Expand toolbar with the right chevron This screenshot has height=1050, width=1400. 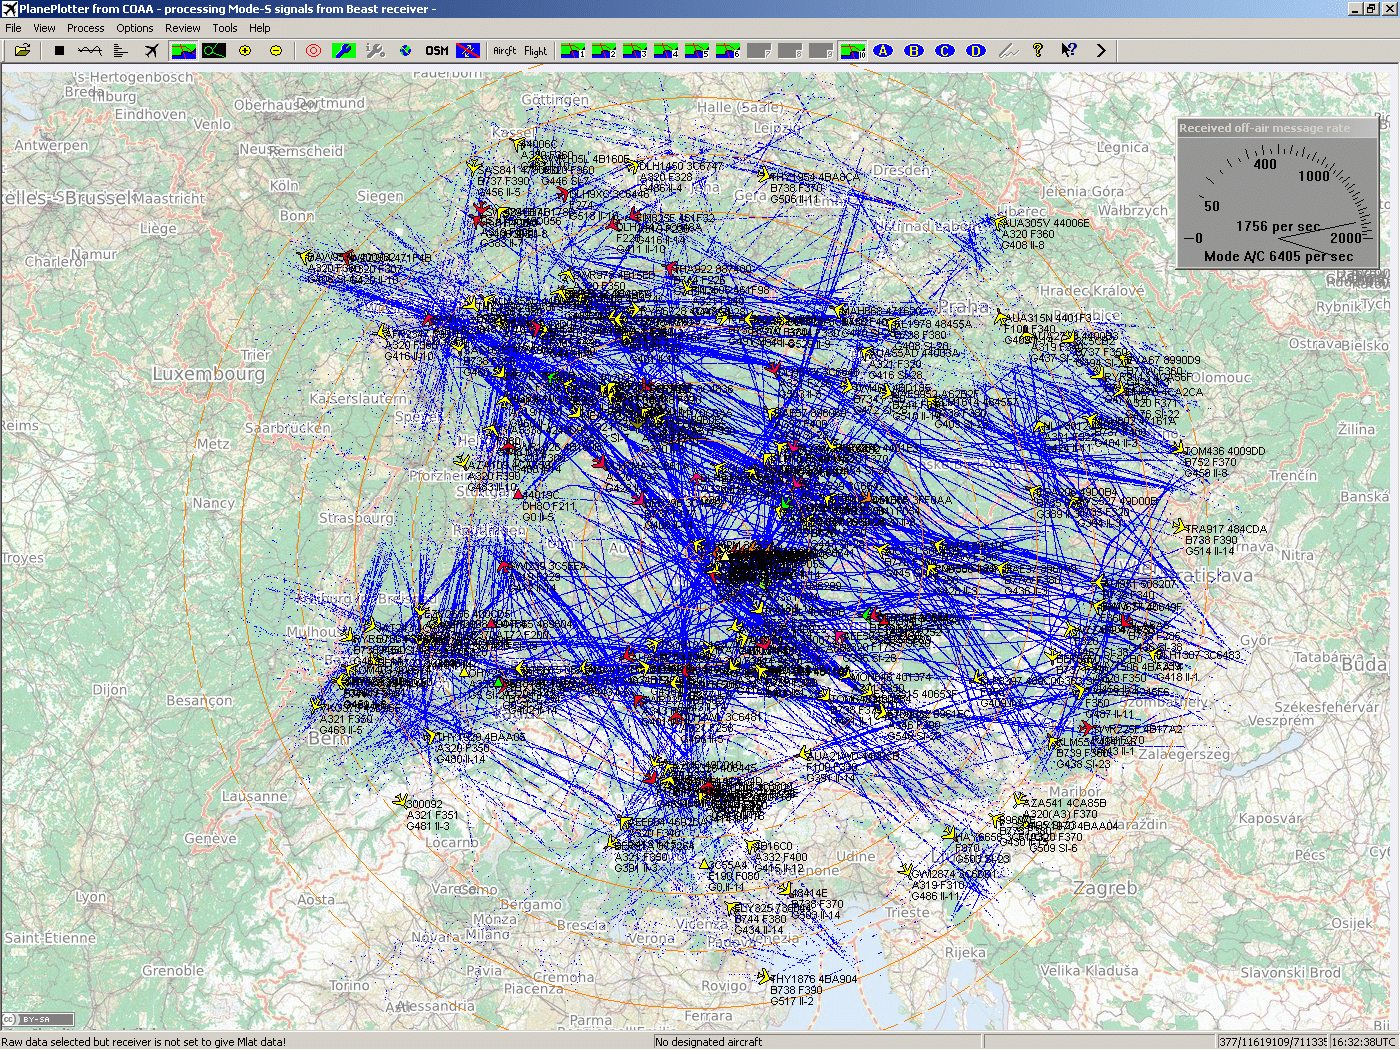pos(1101,50)
